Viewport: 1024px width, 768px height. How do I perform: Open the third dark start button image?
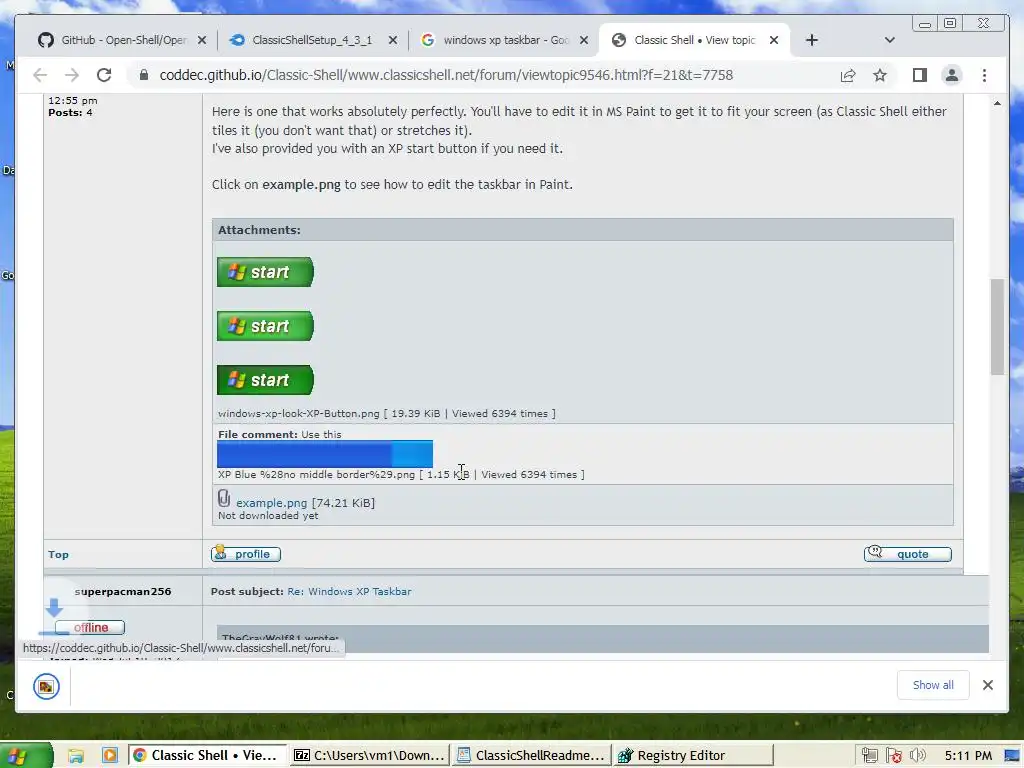265,380
